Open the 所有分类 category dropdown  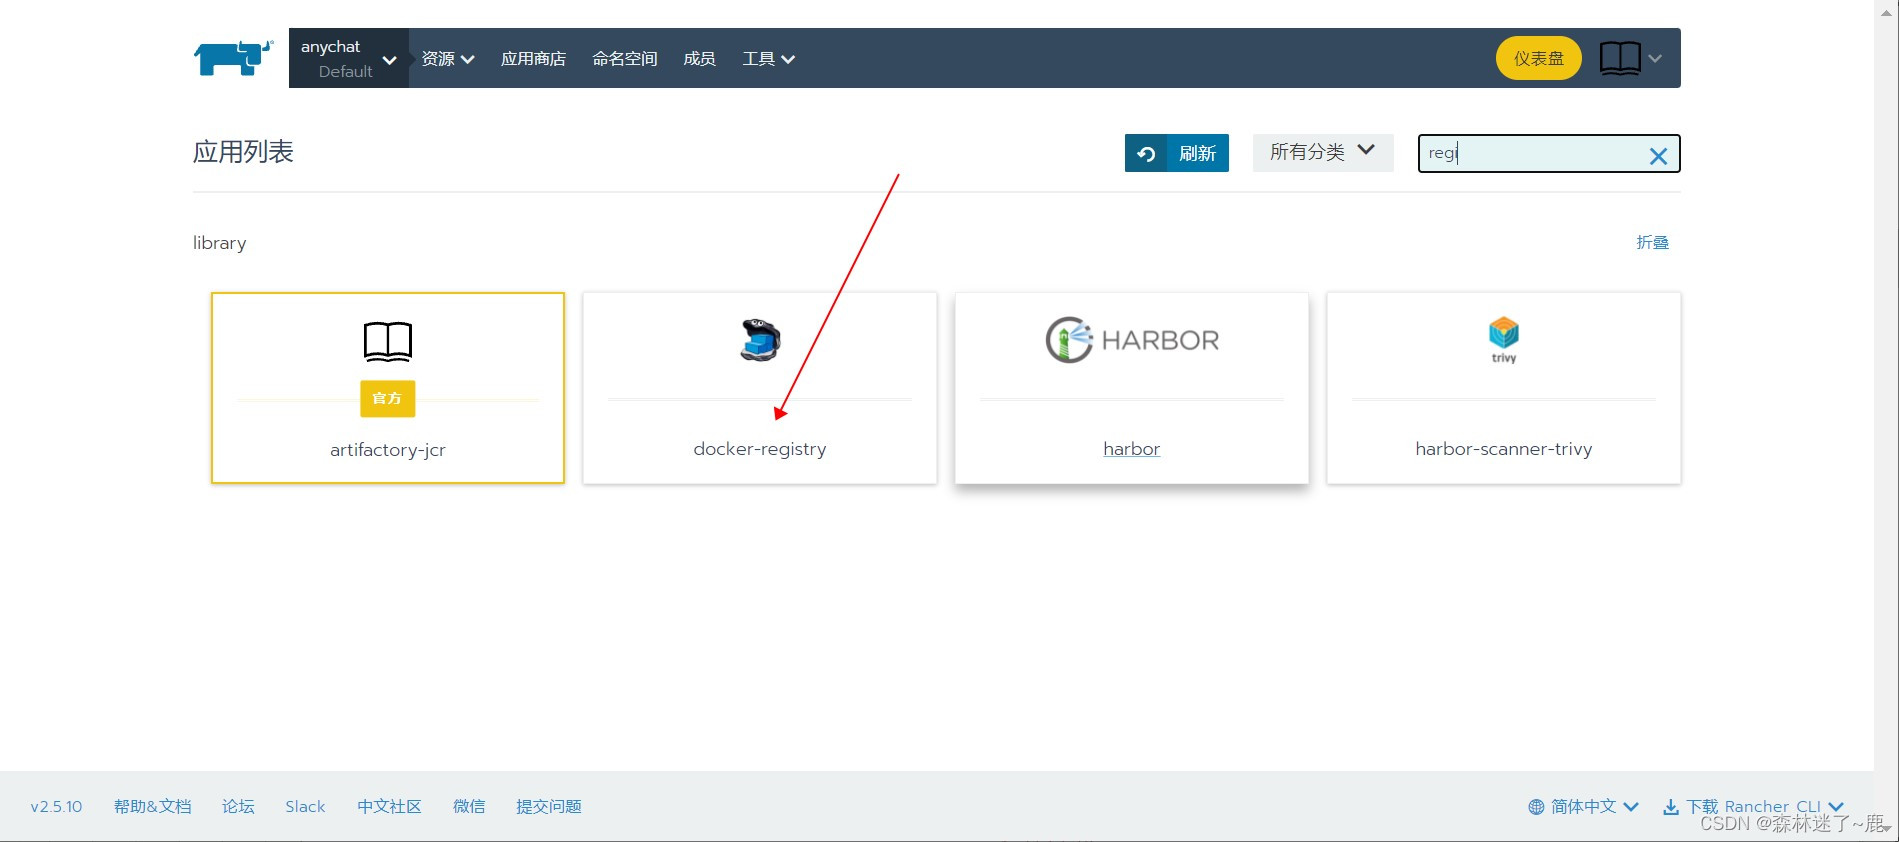[x=1322, y=152]
